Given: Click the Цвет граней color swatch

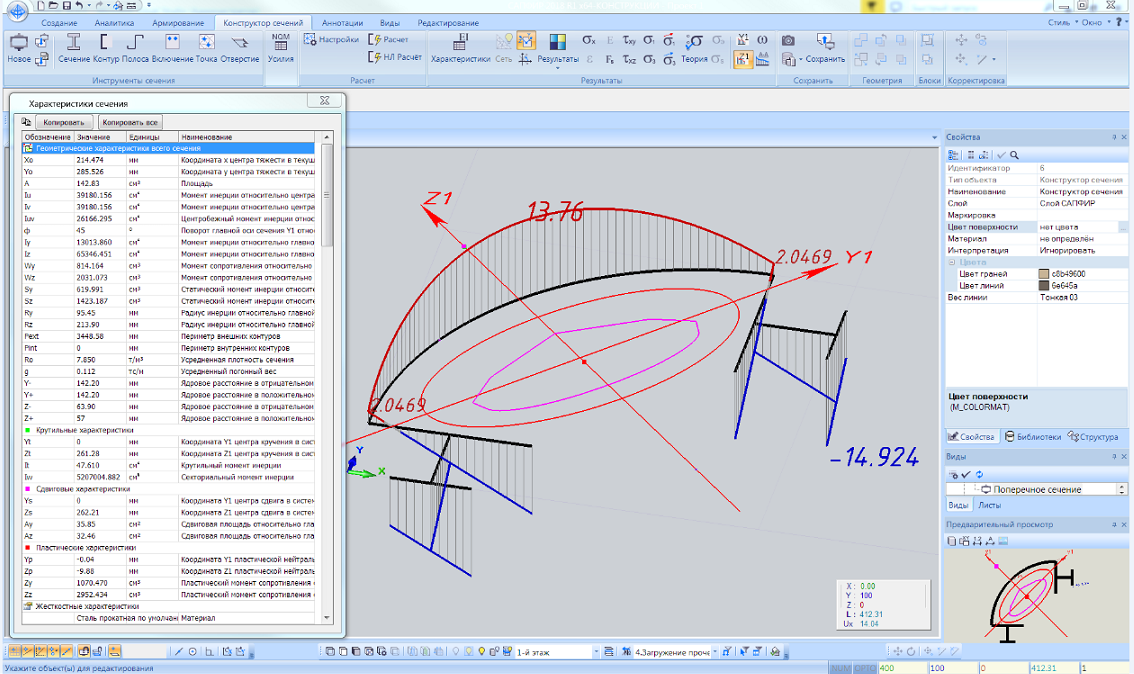Looking at the screenshot, I should click(x=1045, y=274).
